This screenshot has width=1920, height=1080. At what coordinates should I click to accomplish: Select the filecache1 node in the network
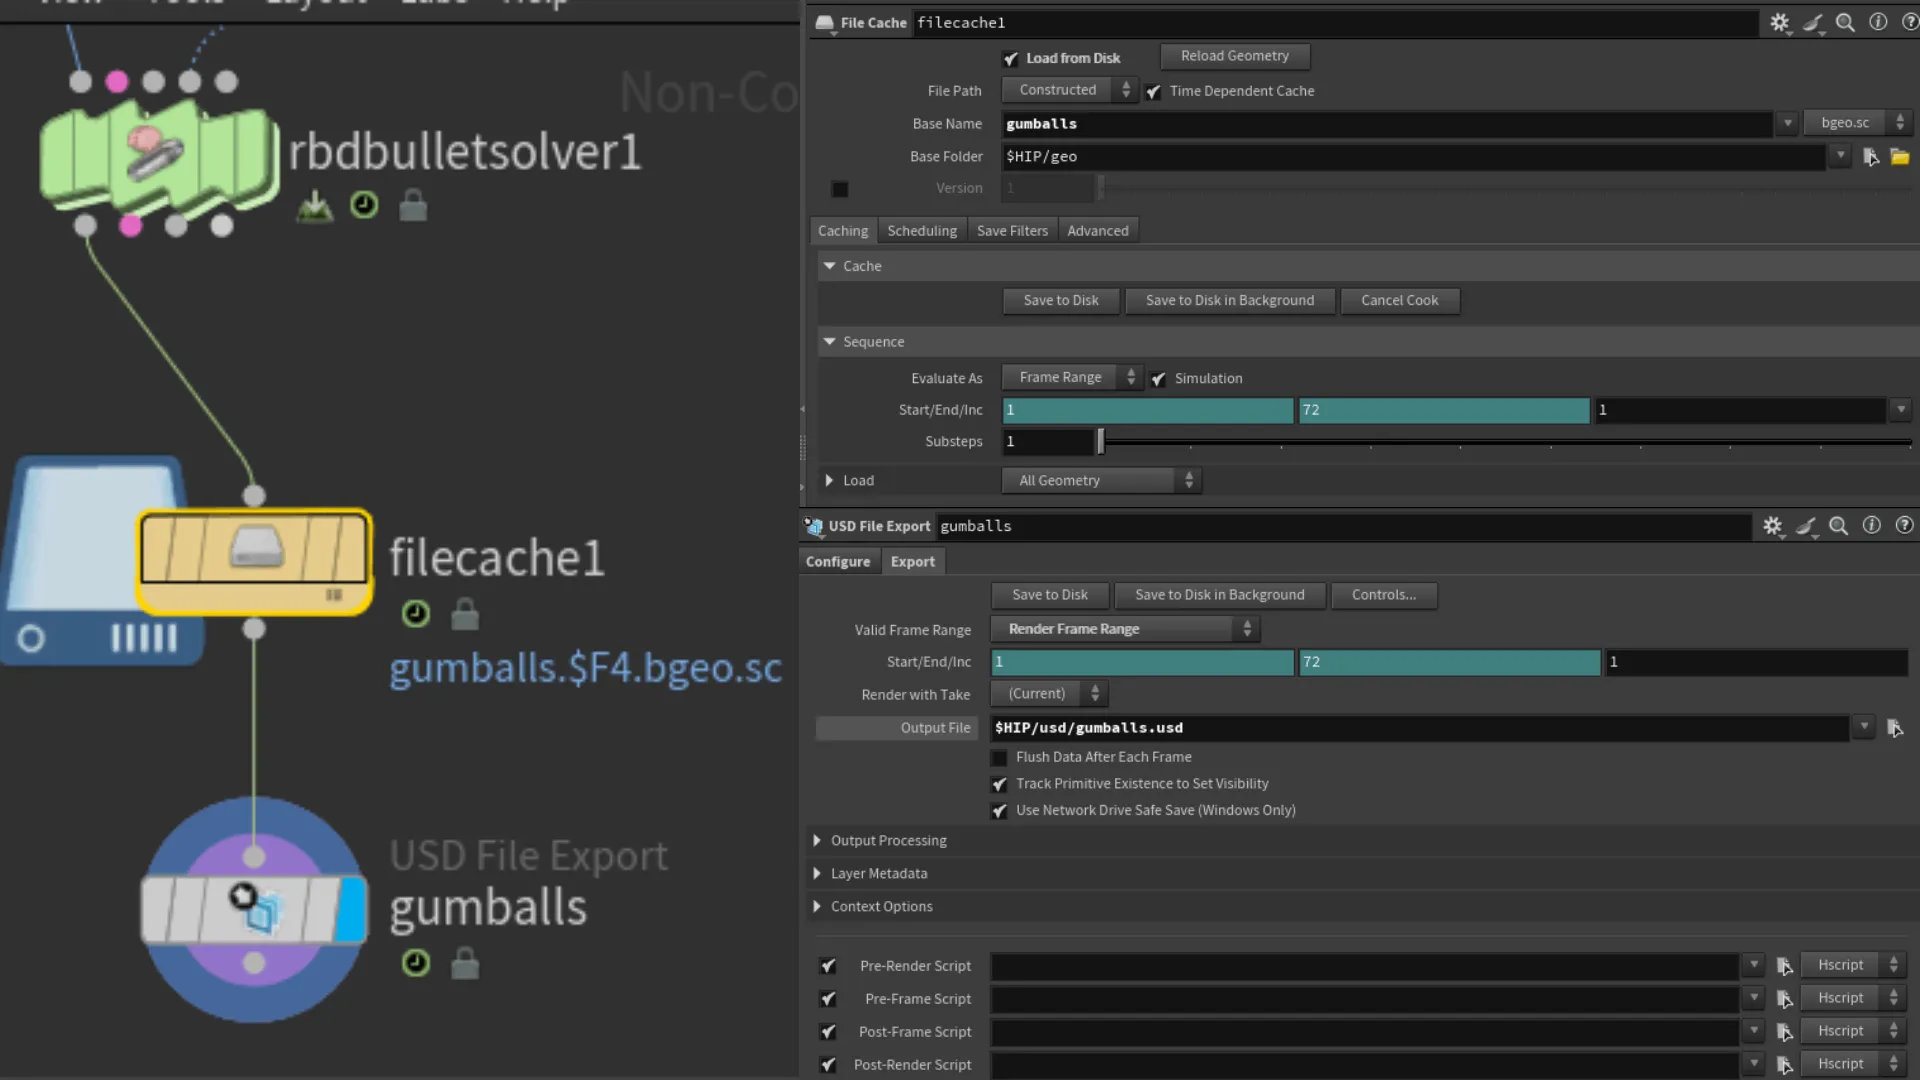(x=254, y=560)
